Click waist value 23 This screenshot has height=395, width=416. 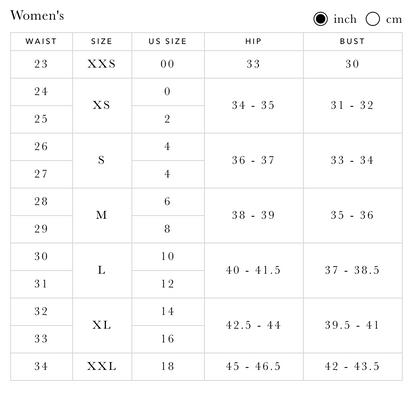pos(41,64)
